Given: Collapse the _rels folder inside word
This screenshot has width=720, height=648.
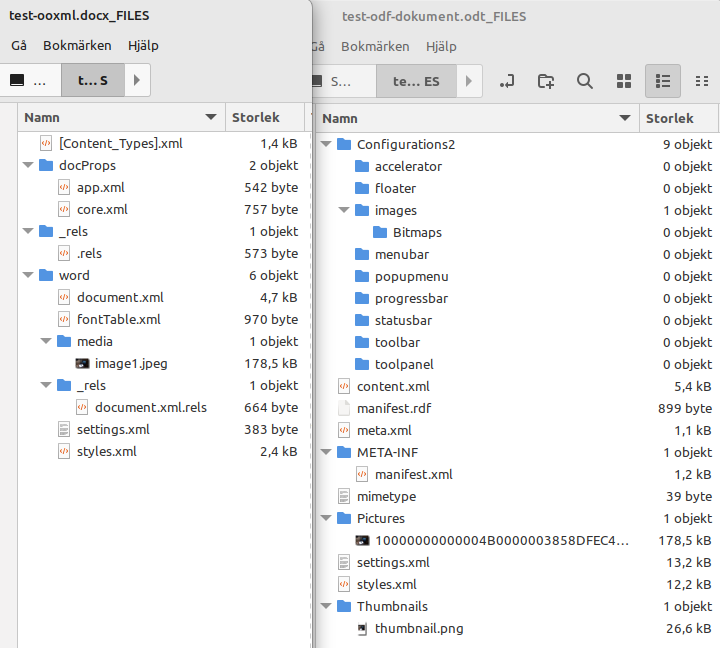Looking at the screenshot, I should click(46, 385).
